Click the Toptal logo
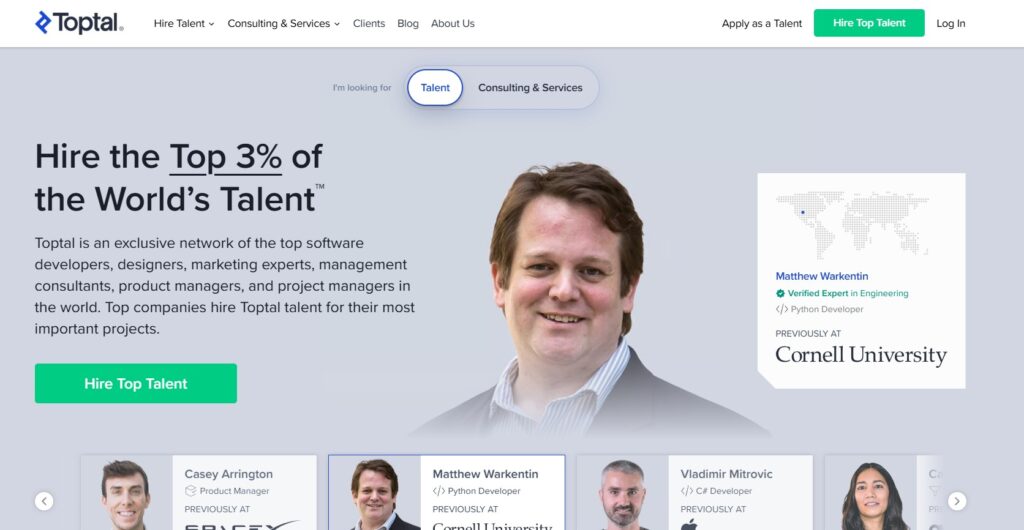The image size is (1024, 530). point(79,23)
